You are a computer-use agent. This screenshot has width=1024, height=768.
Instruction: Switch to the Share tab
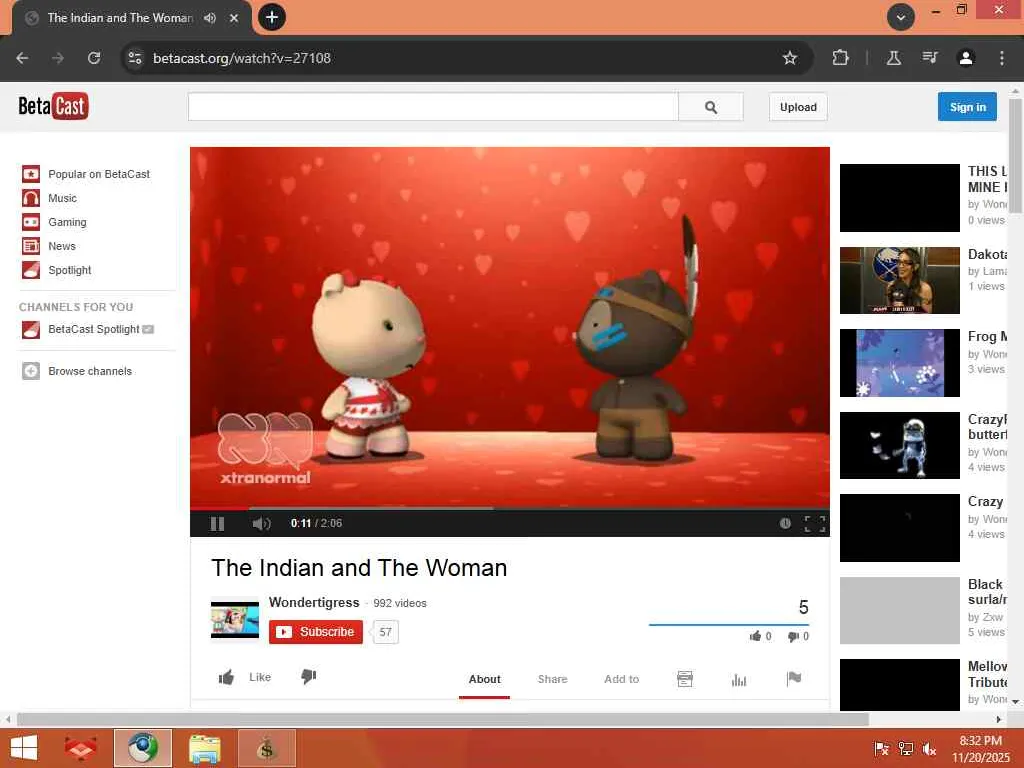point(552,679)
